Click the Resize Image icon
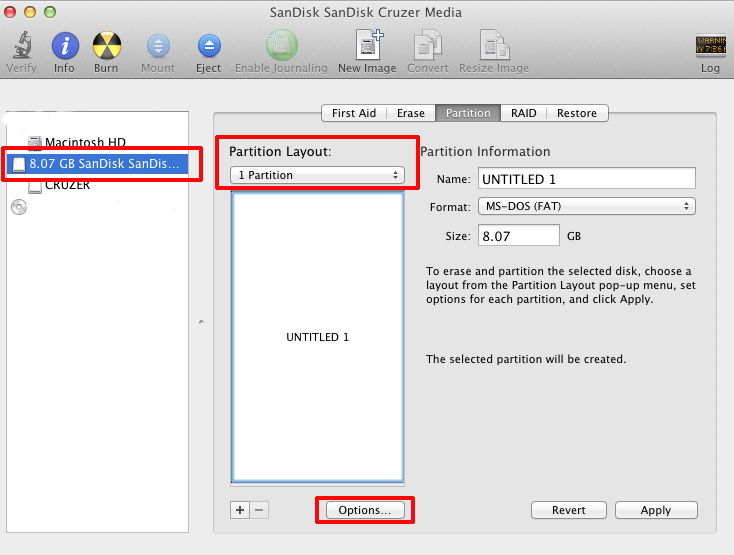Image resolution: width=734 pixels, height=555 pixels. [x=494, y=45]
